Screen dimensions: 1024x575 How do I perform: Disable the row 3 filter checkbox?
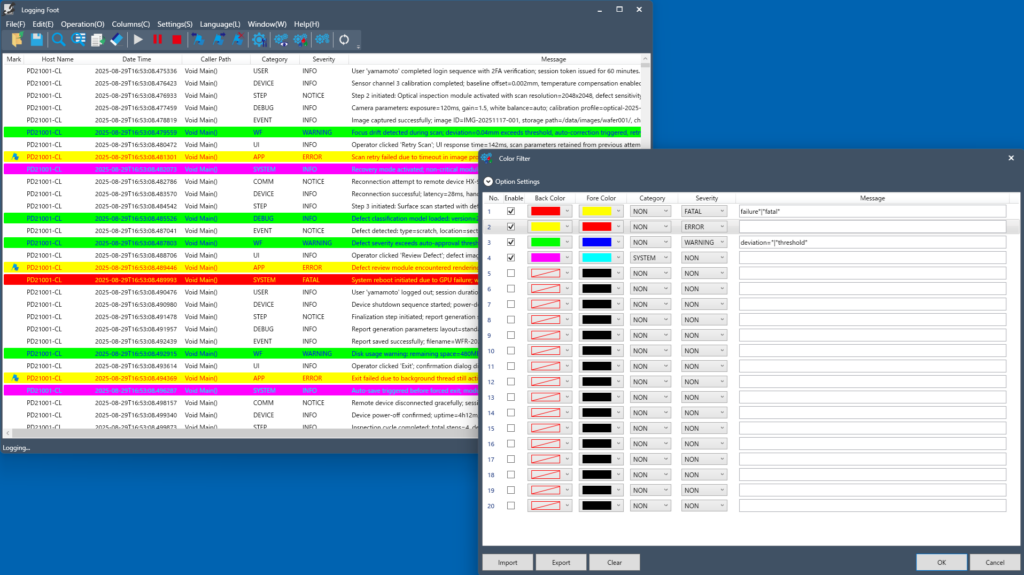click(512, 242)
